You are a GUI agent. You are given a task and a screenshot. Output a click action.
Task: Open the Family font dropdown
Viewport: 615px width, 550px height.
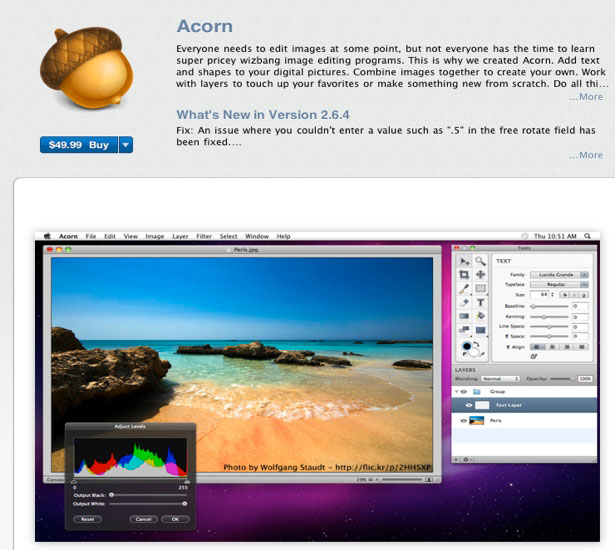559,275
